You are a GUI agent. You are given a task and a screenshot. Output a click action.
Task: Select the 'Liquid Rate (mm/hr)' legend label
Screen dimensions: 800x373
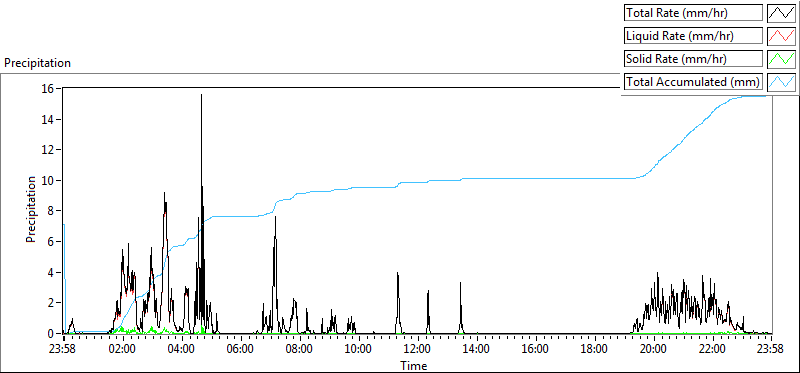[694, 36]
